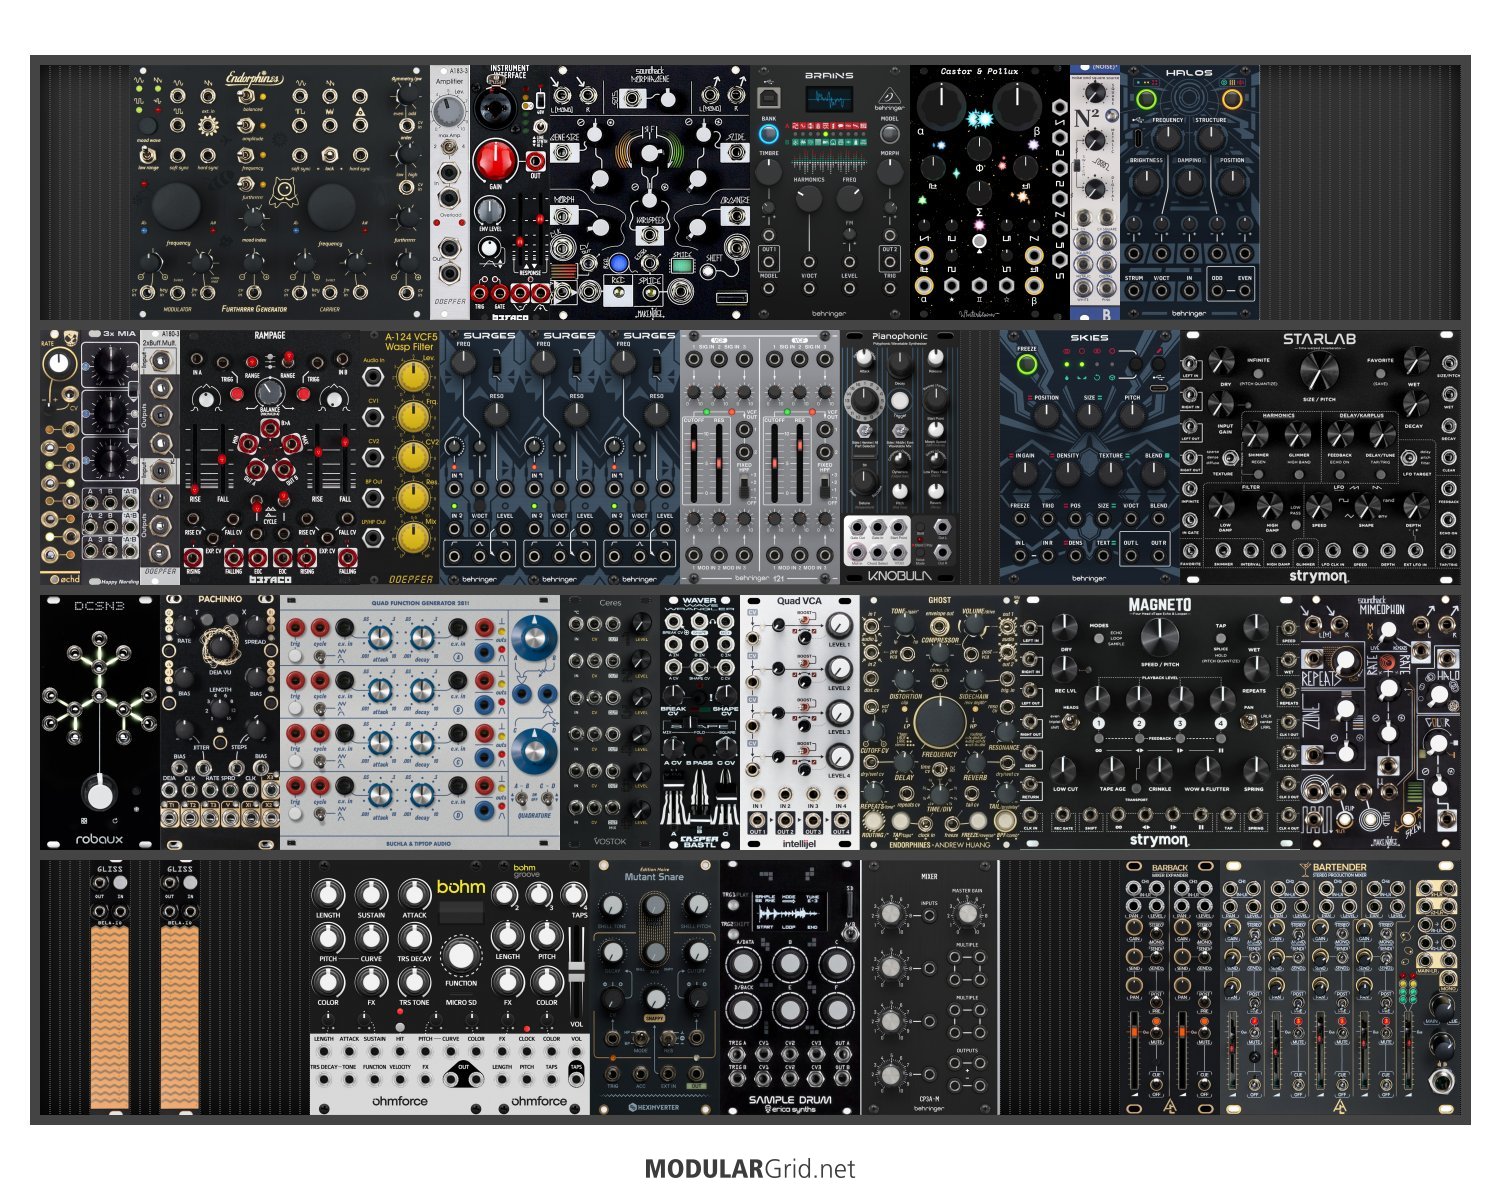This screenshot has height=1190, width=1501.
Task: Click the Timbre knob on Brains
Action: pos(768,171)
